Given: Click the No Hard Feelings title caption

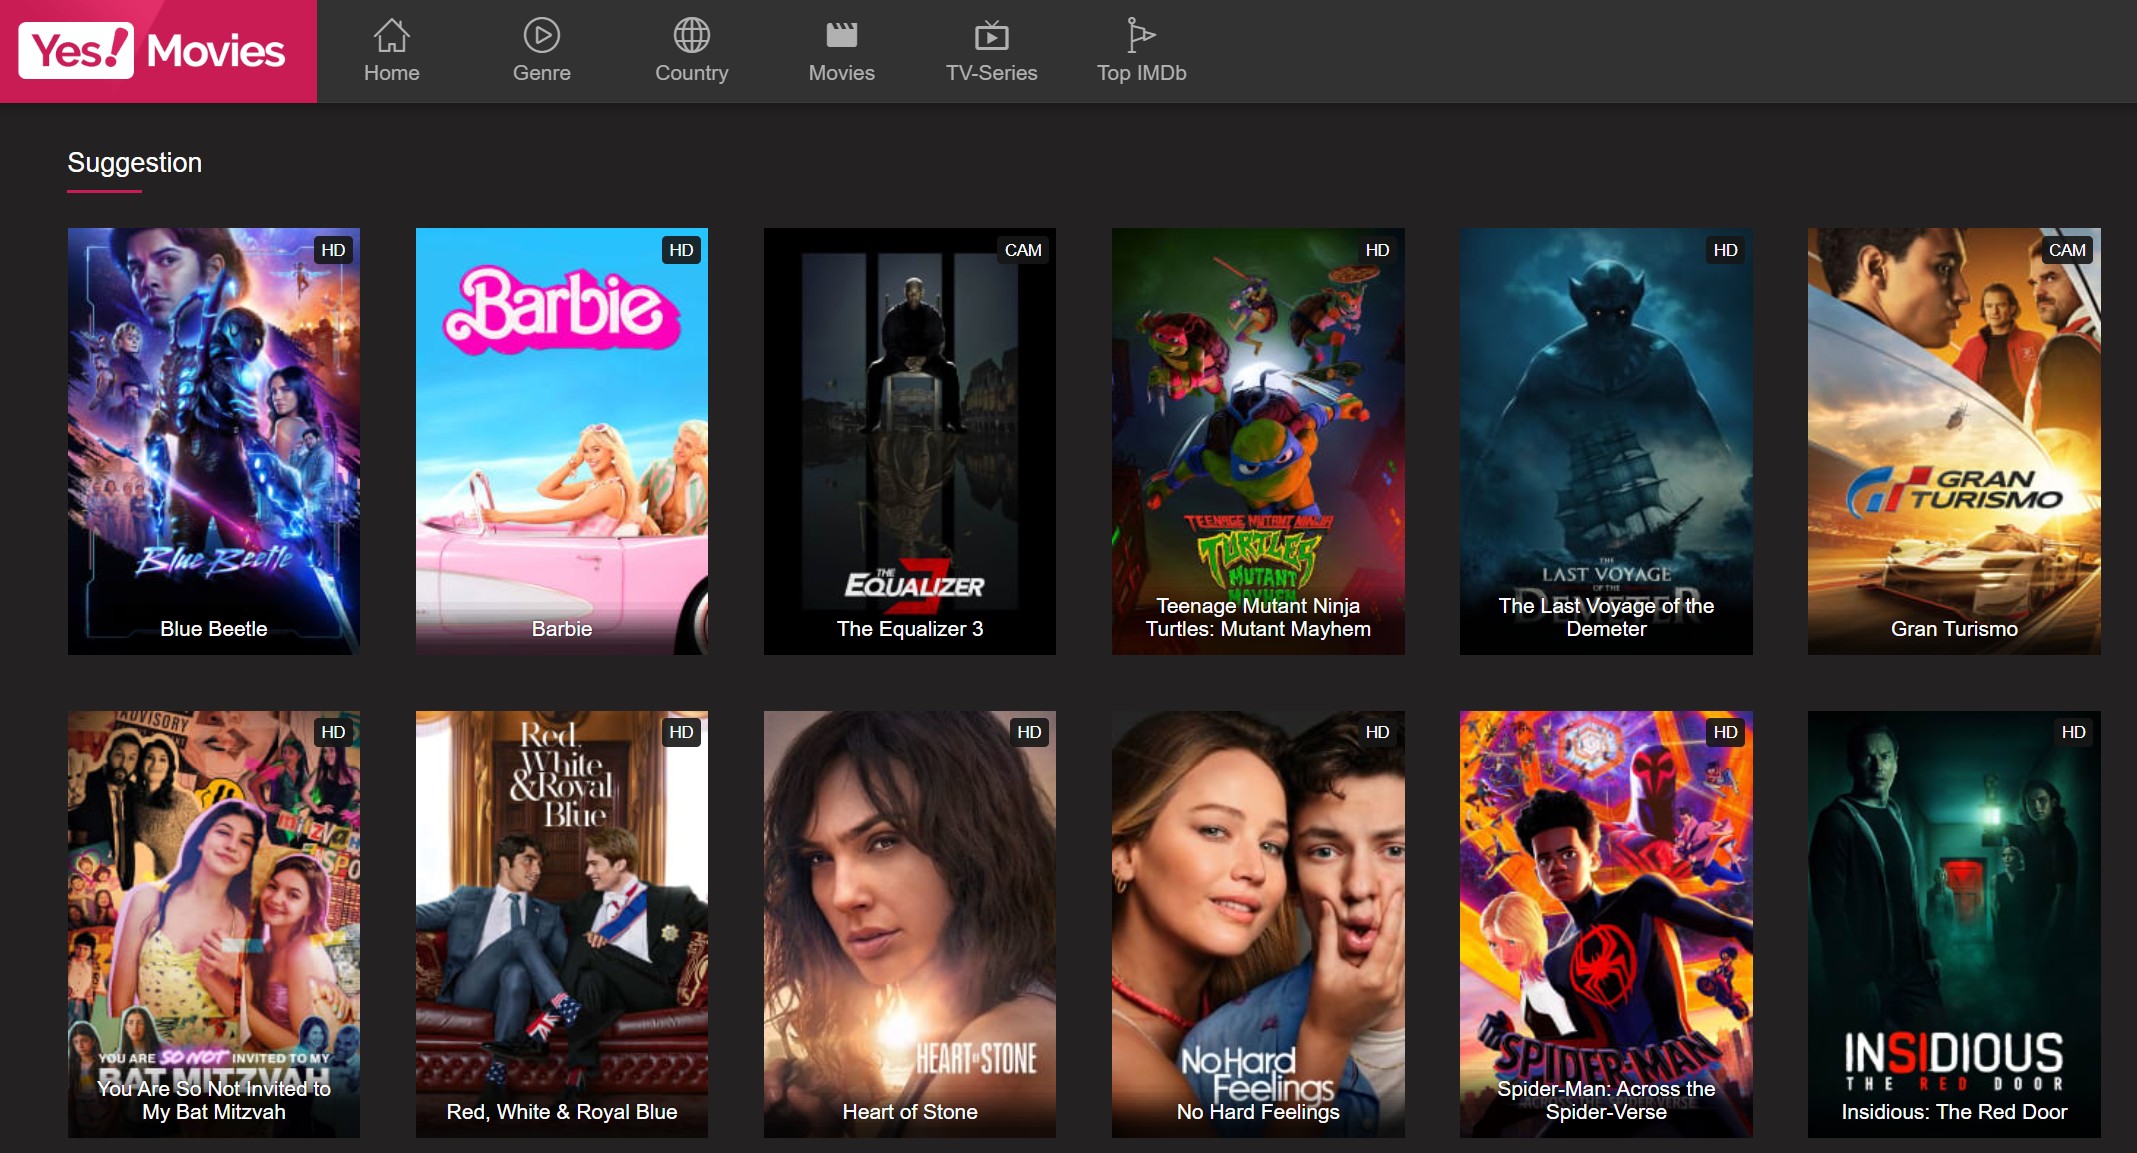Looking at the screenshot, I should [1258, 1112].
